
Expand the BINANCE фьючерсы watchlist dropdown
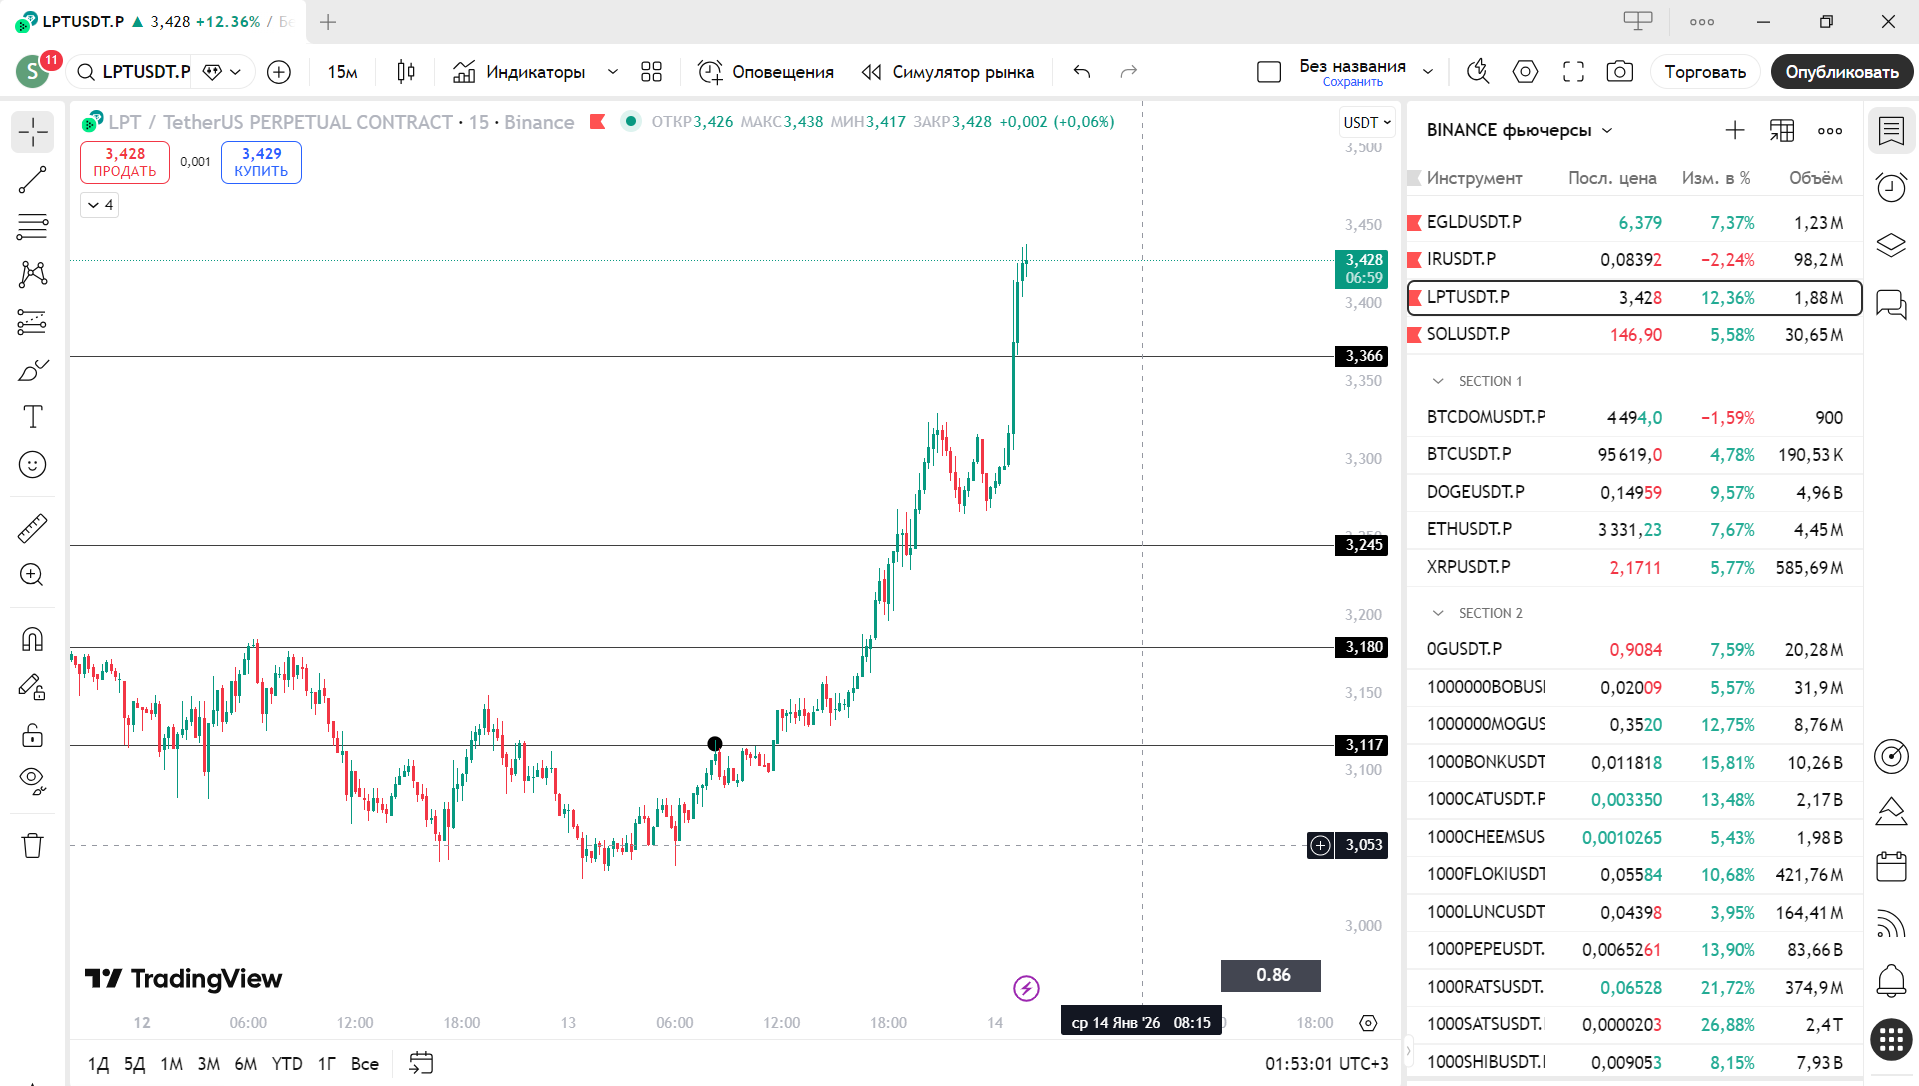(1607, 130)
